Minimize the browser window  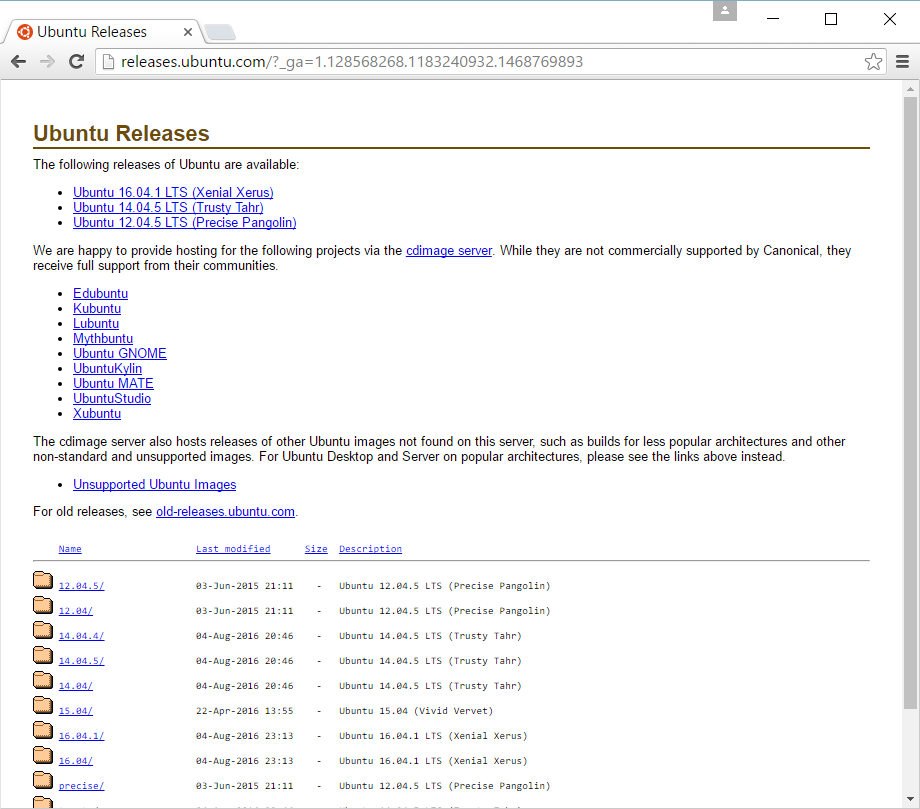click(773, 19)
